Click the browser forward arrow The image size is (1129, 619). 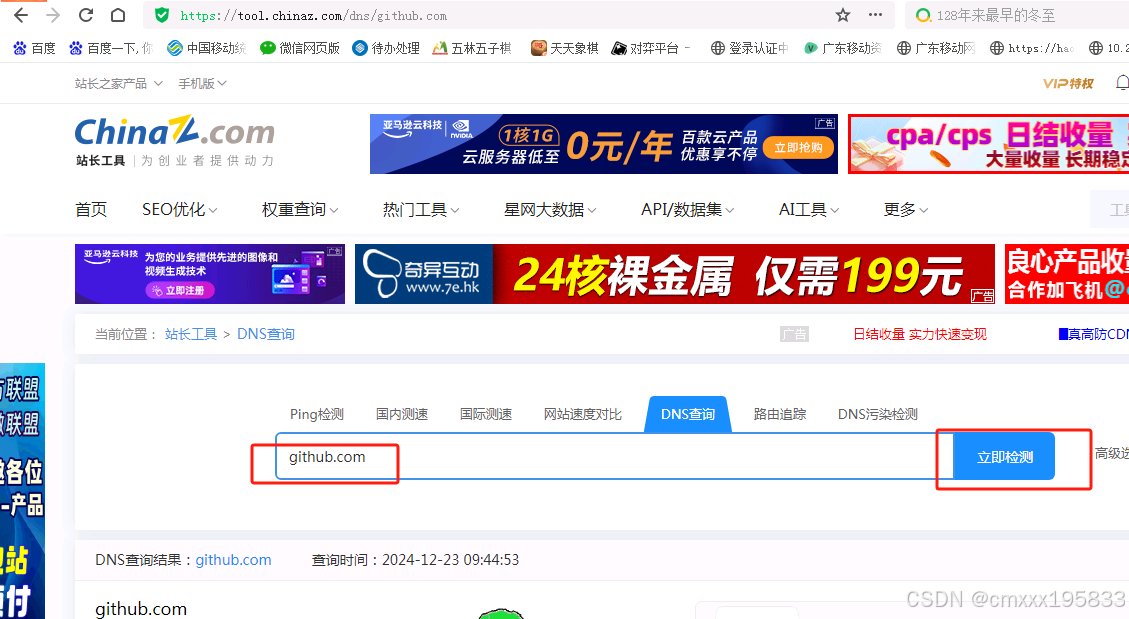[x=53, y=15]
